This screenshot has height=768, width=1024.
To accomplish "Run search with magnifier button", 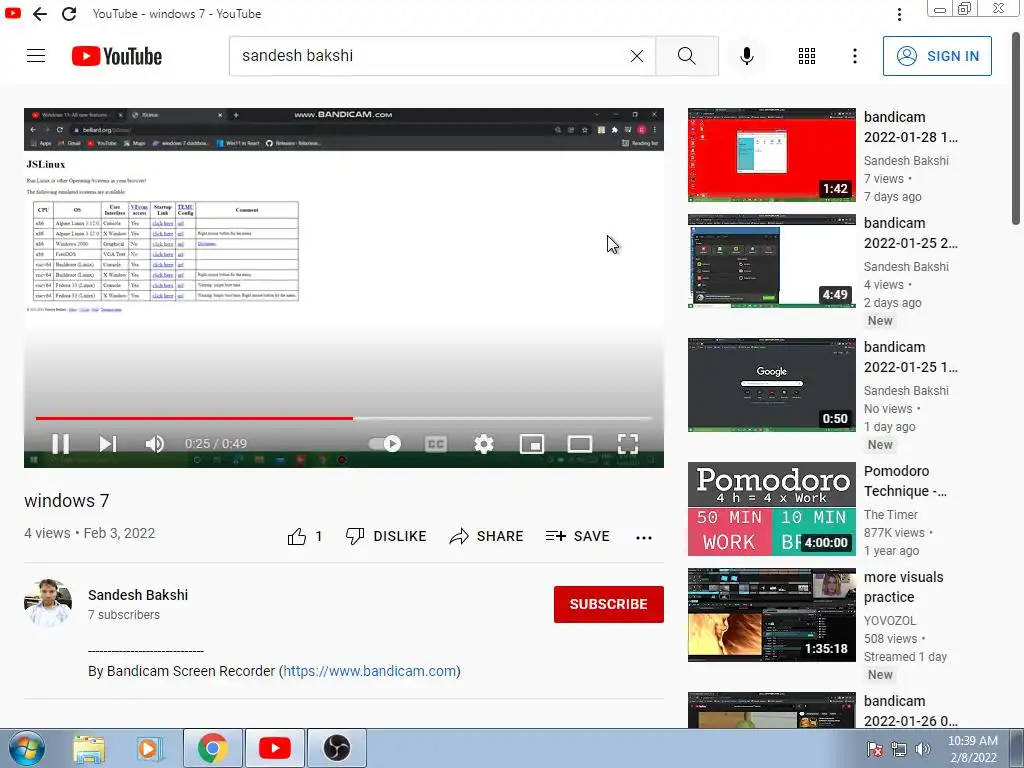I will coord(686,56).
